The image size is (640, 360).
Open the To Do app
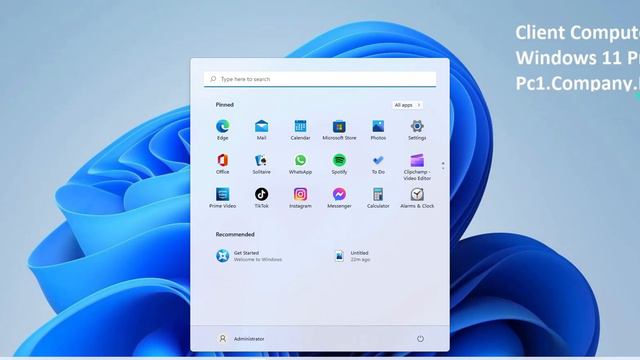[x=378, y=164]
